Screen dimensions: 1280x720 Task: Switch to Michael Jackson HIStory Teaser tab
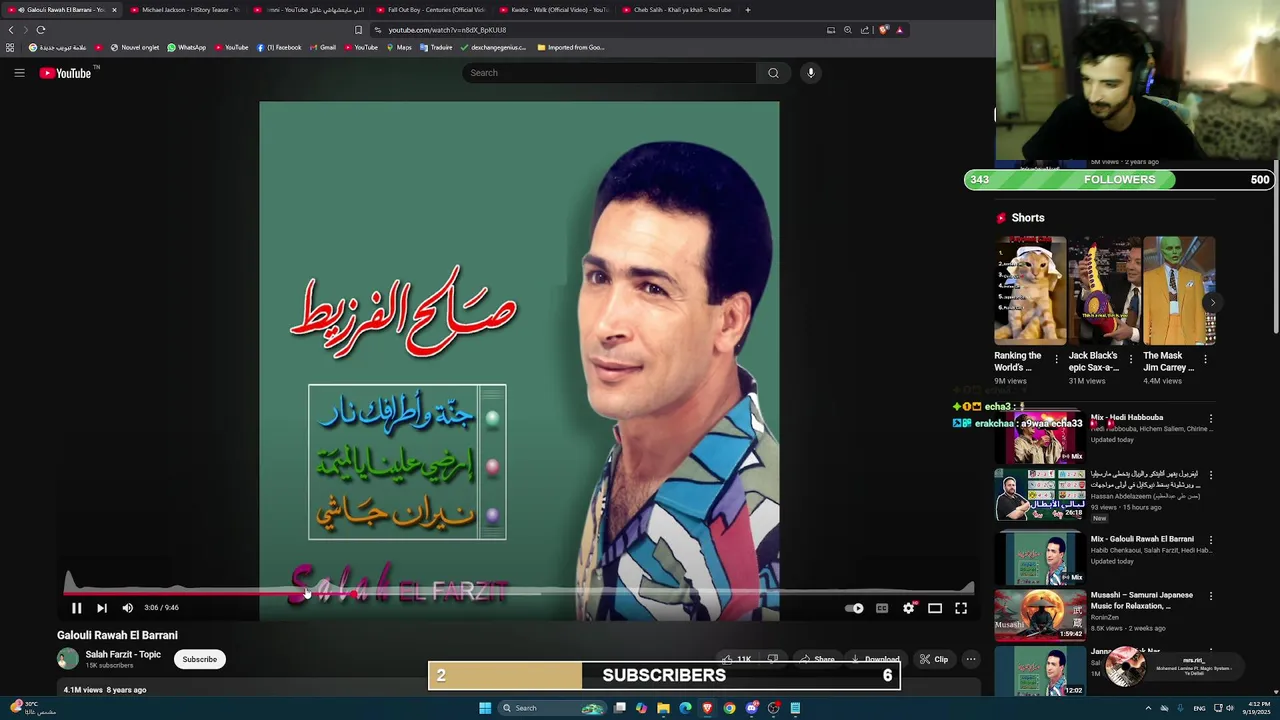point(184,10)
